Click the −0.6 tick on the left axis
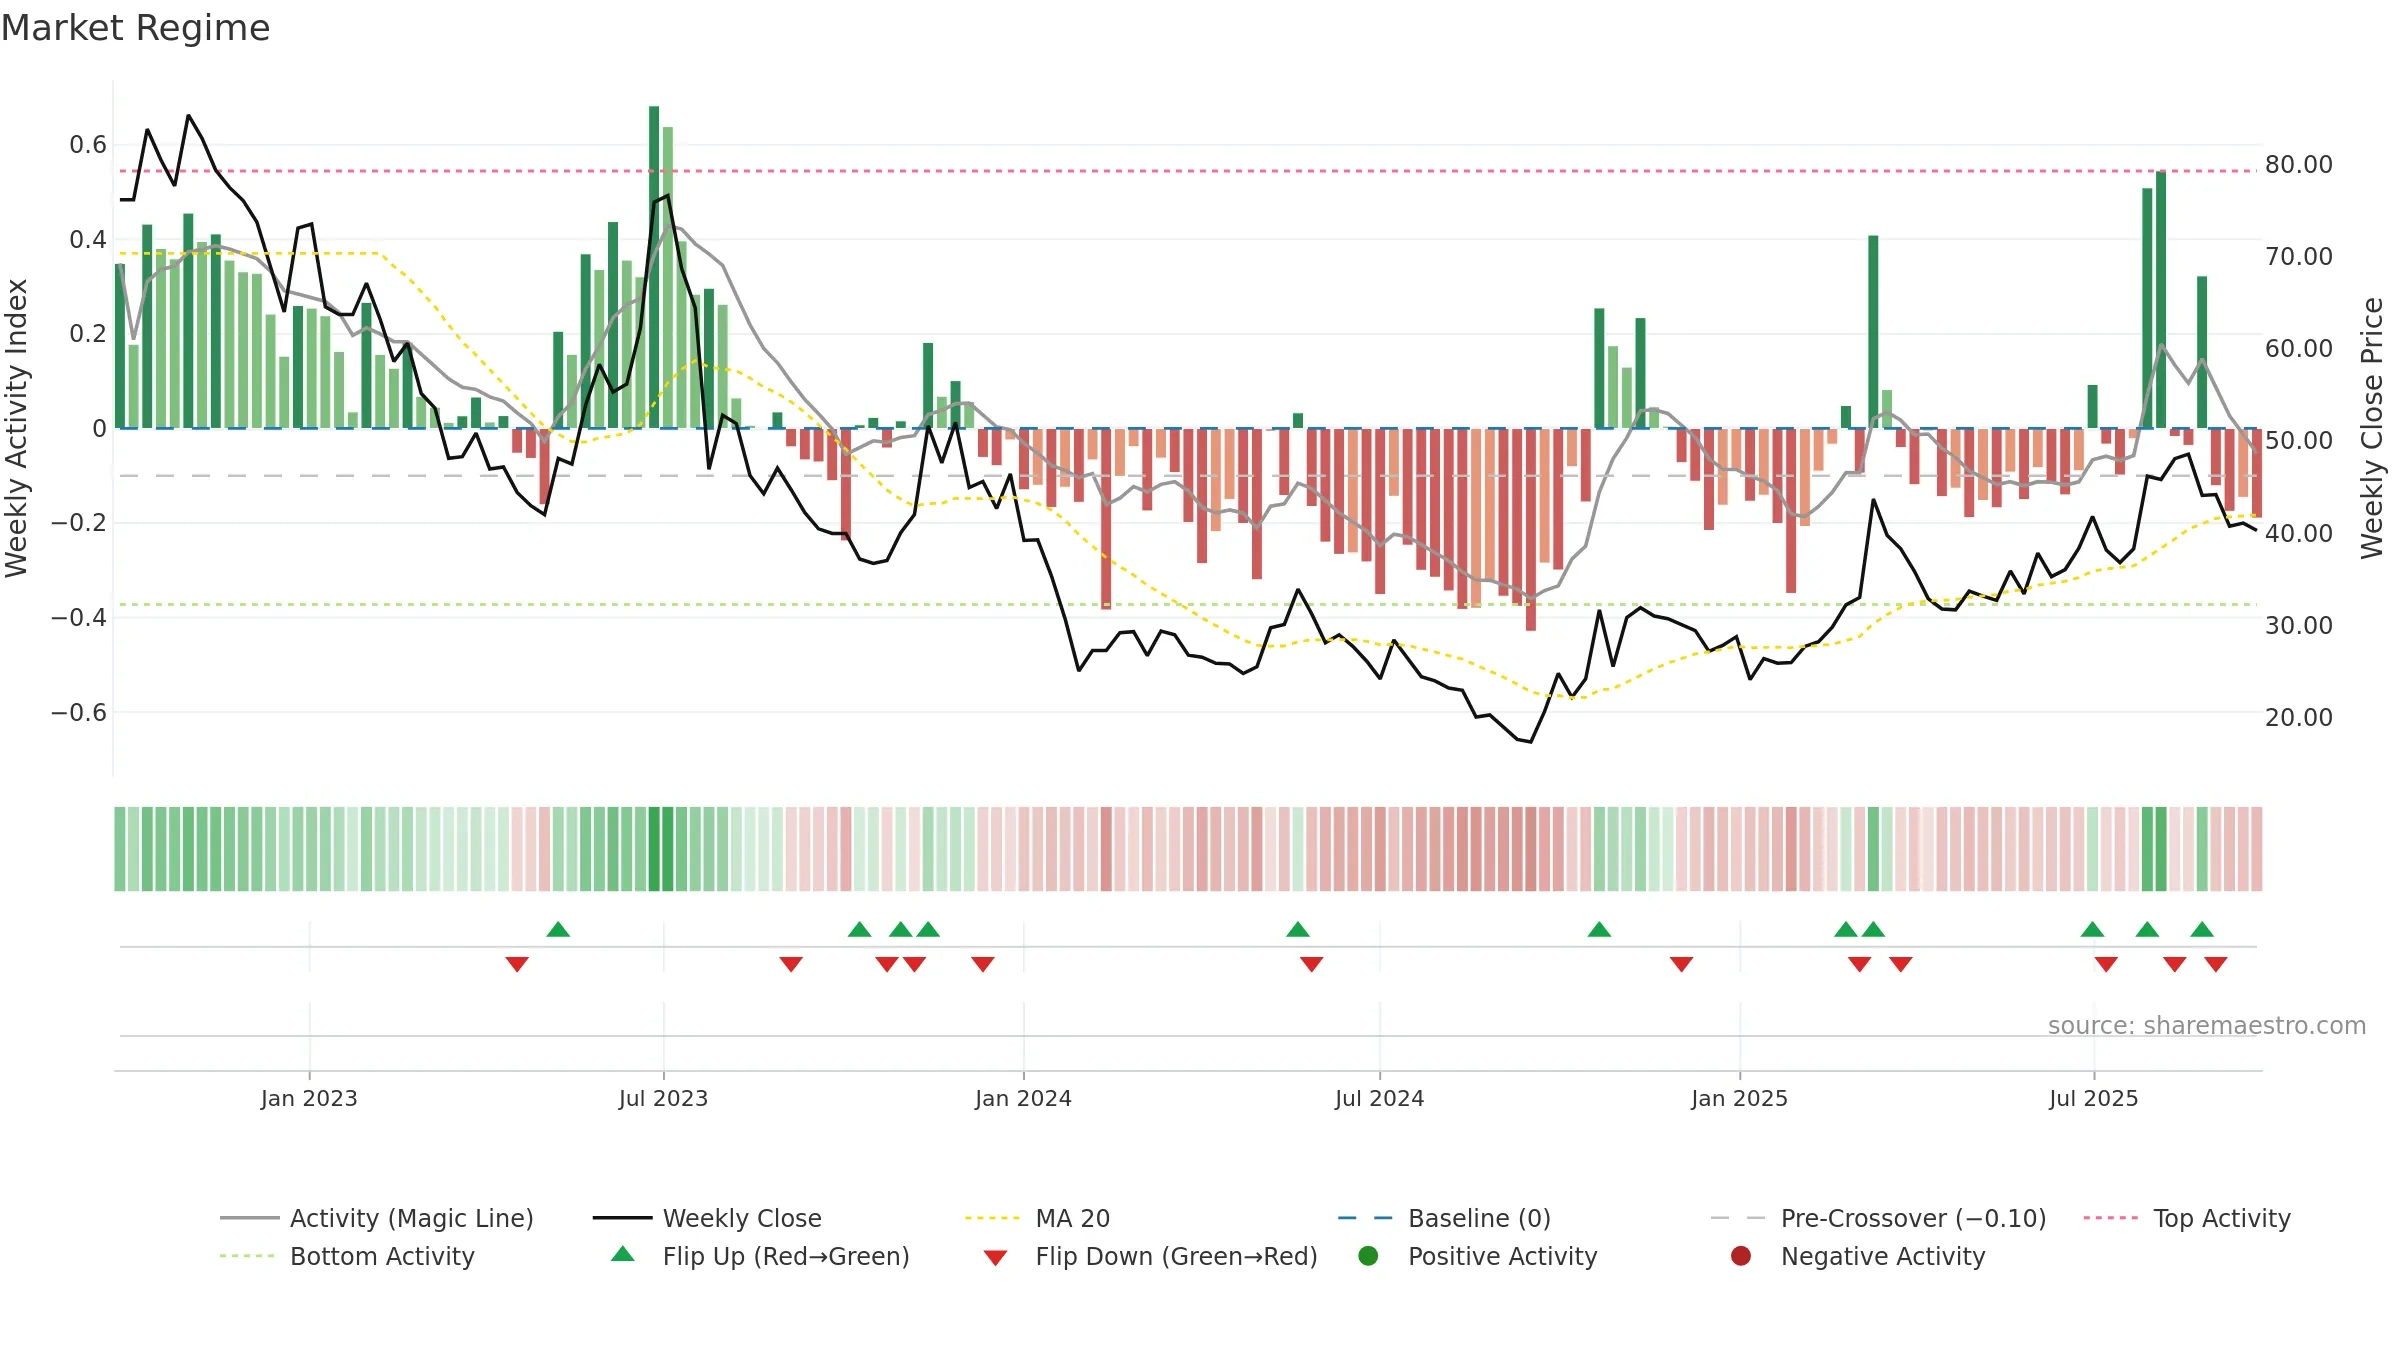Screen dimensions: 2400x1350 pos(78,712)
